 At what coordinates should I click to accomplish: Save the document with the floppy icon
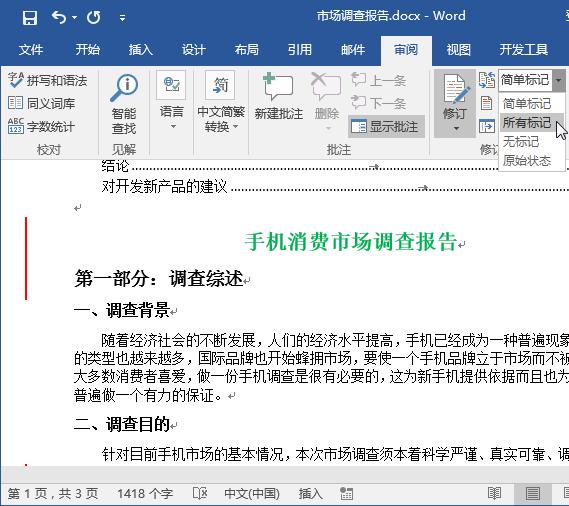coord(29,17)
